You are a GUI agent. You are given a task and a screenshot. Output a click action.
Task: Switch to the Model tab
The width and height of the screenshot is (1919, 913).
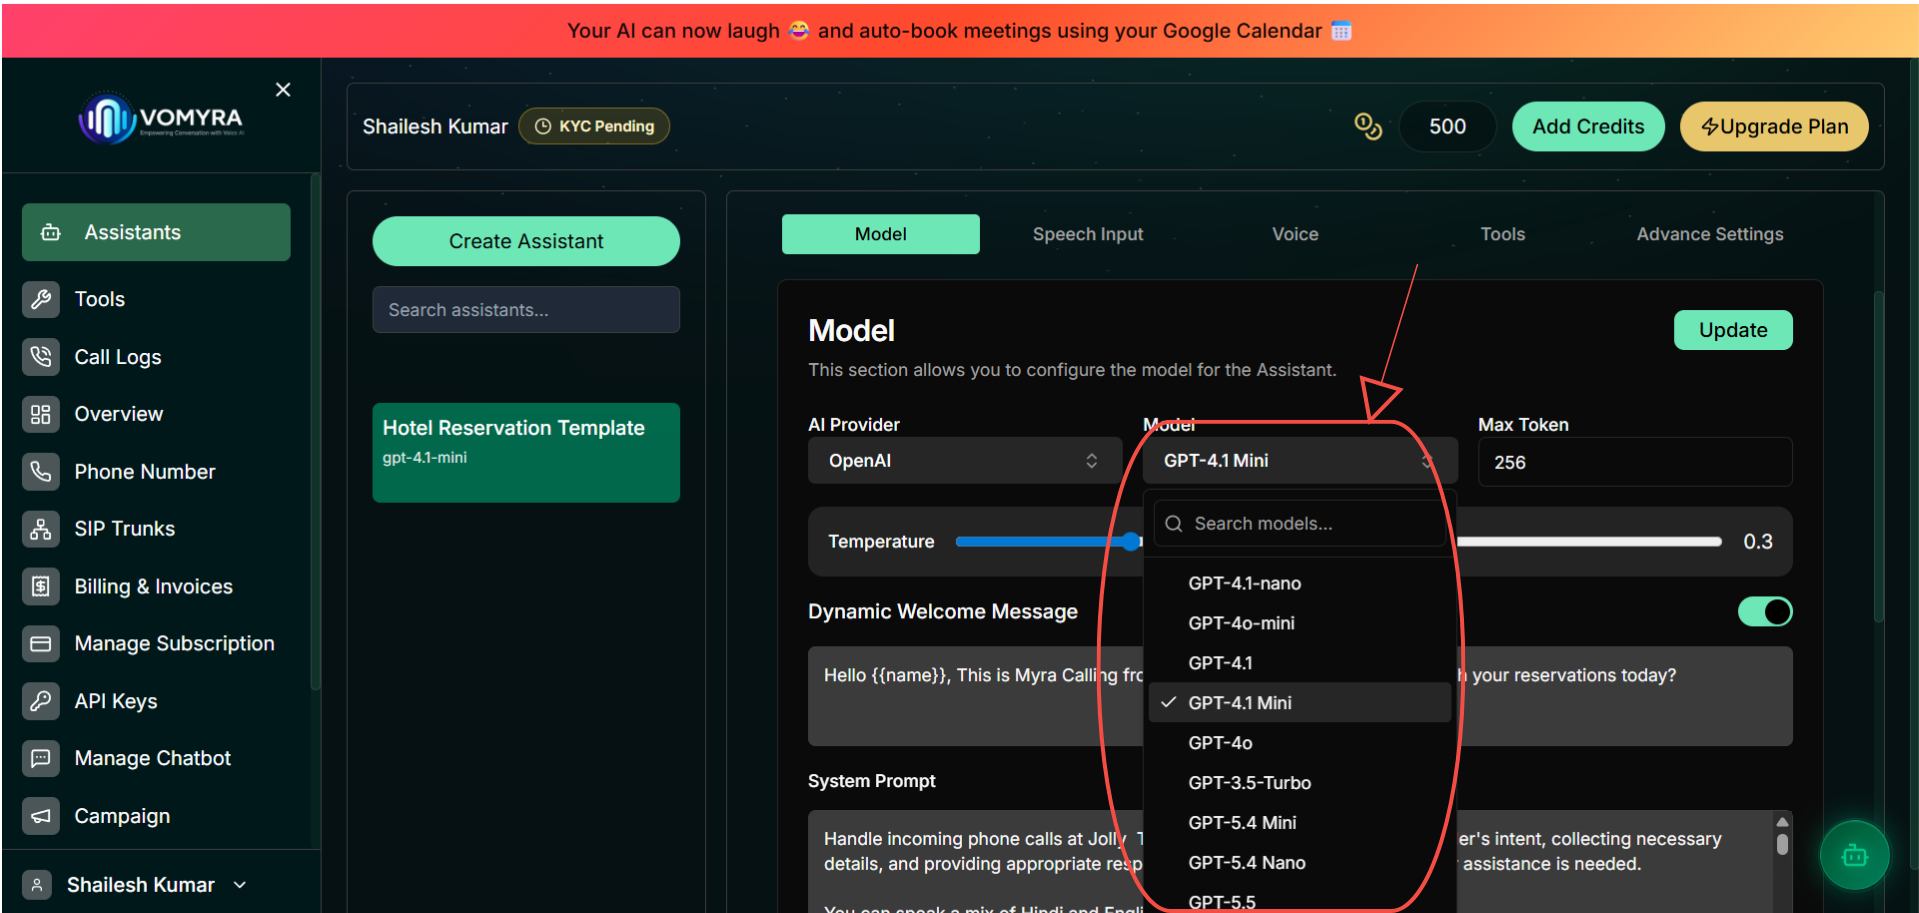tap(880, 234)
